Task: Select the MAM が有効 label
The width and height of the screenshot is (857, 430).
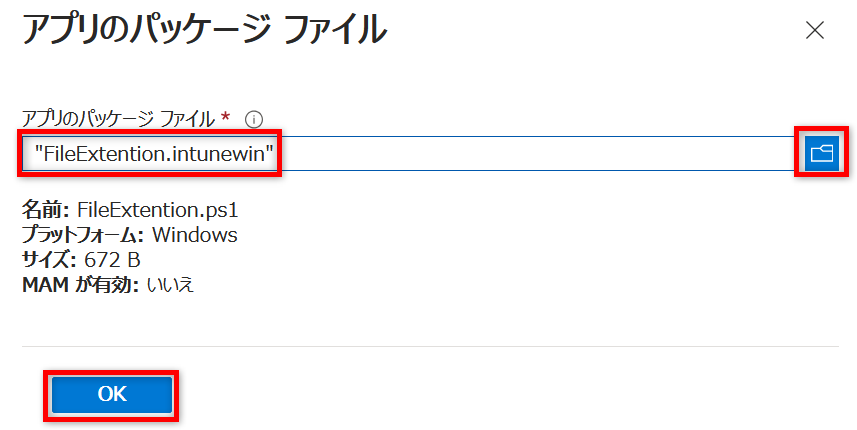Action: 80,285
